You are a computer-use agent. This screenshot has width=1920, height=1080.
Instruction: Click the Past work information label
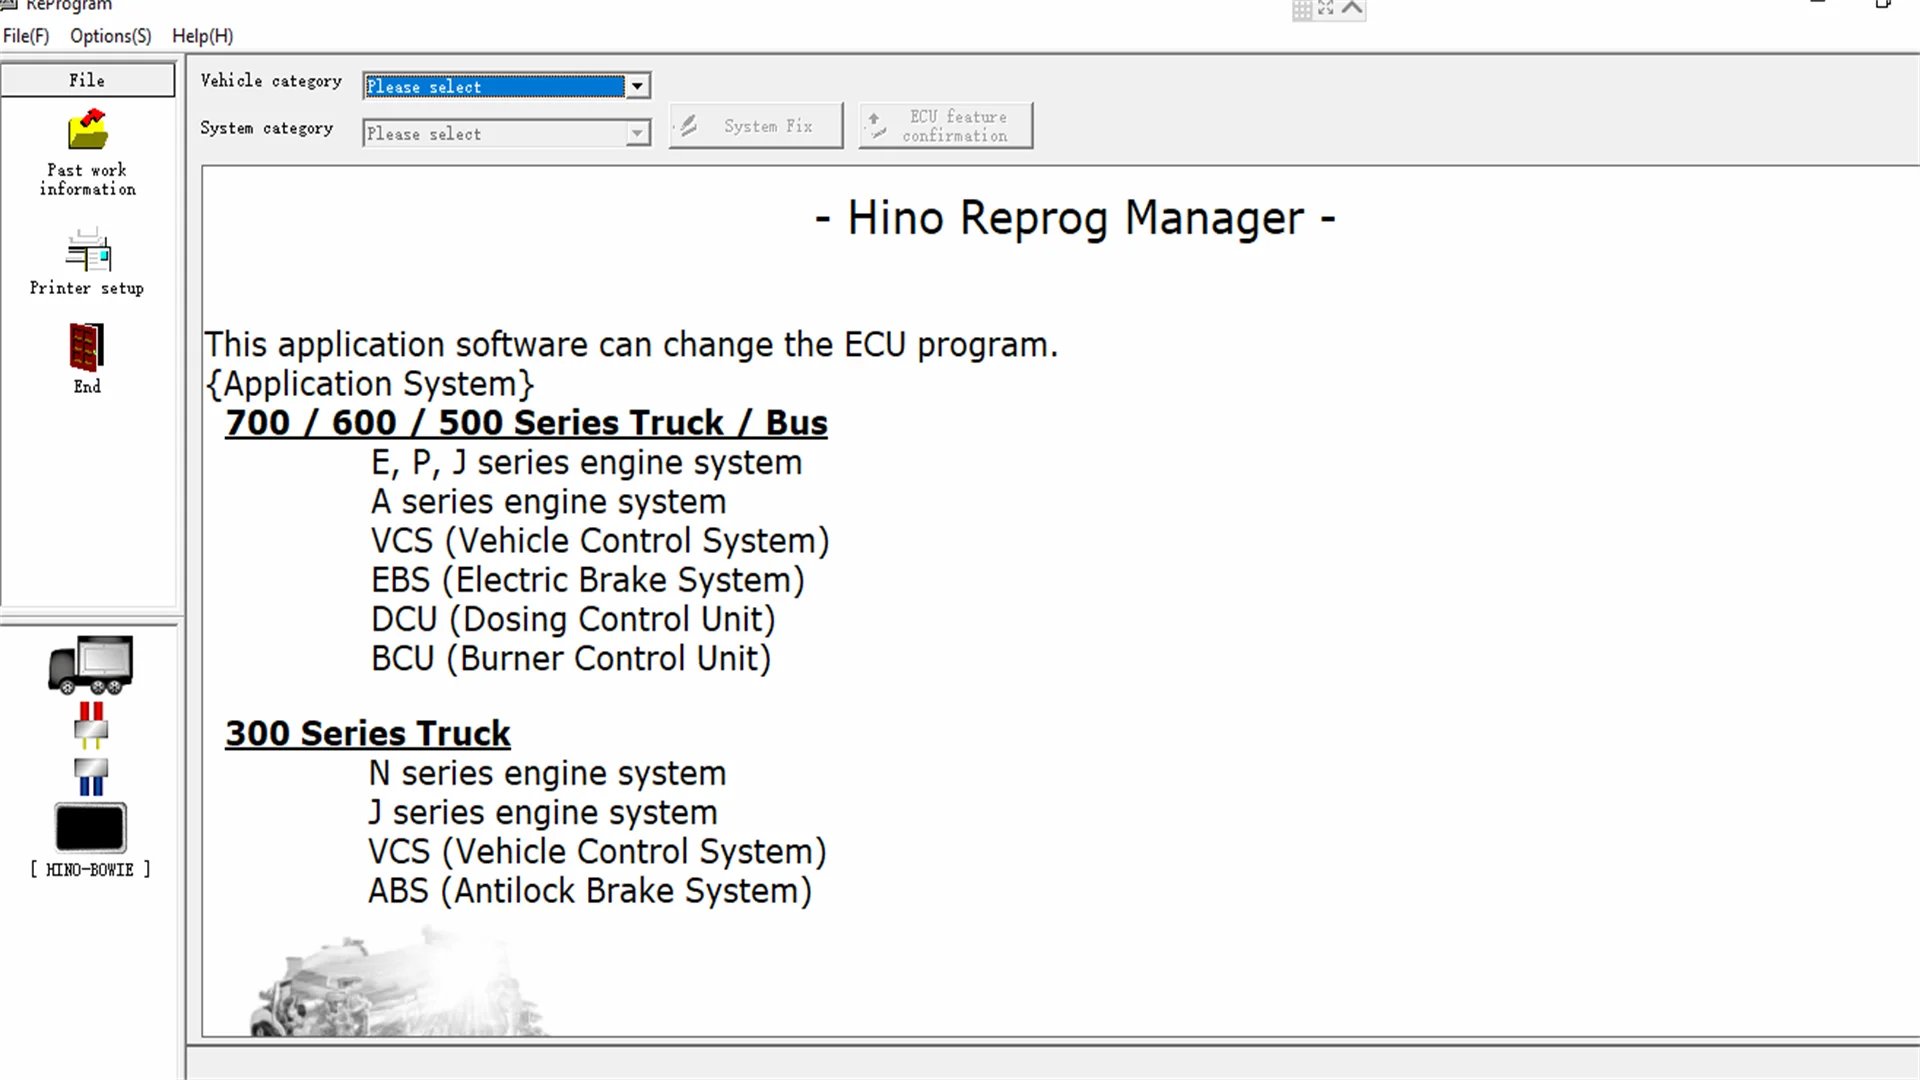click(88, 179)
